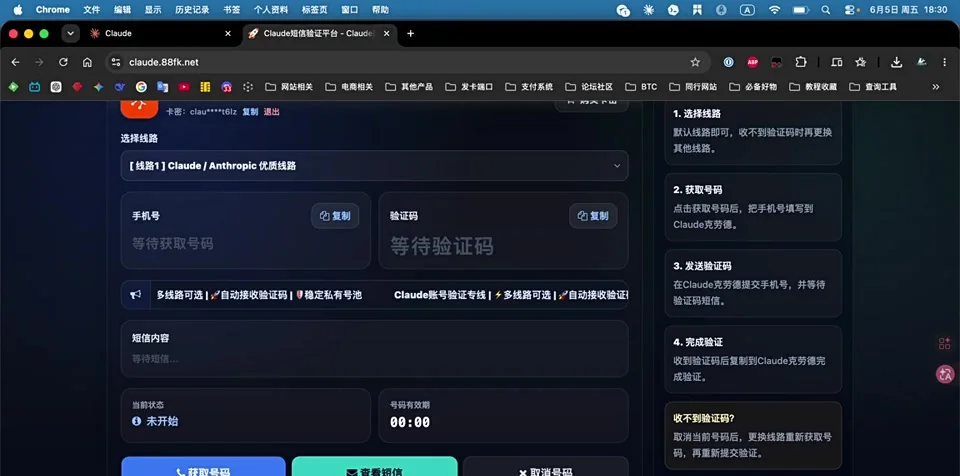Open the YouTube bookmark shortcut
Viewport: 960px width, 476px height.
[x=184, y=87]
